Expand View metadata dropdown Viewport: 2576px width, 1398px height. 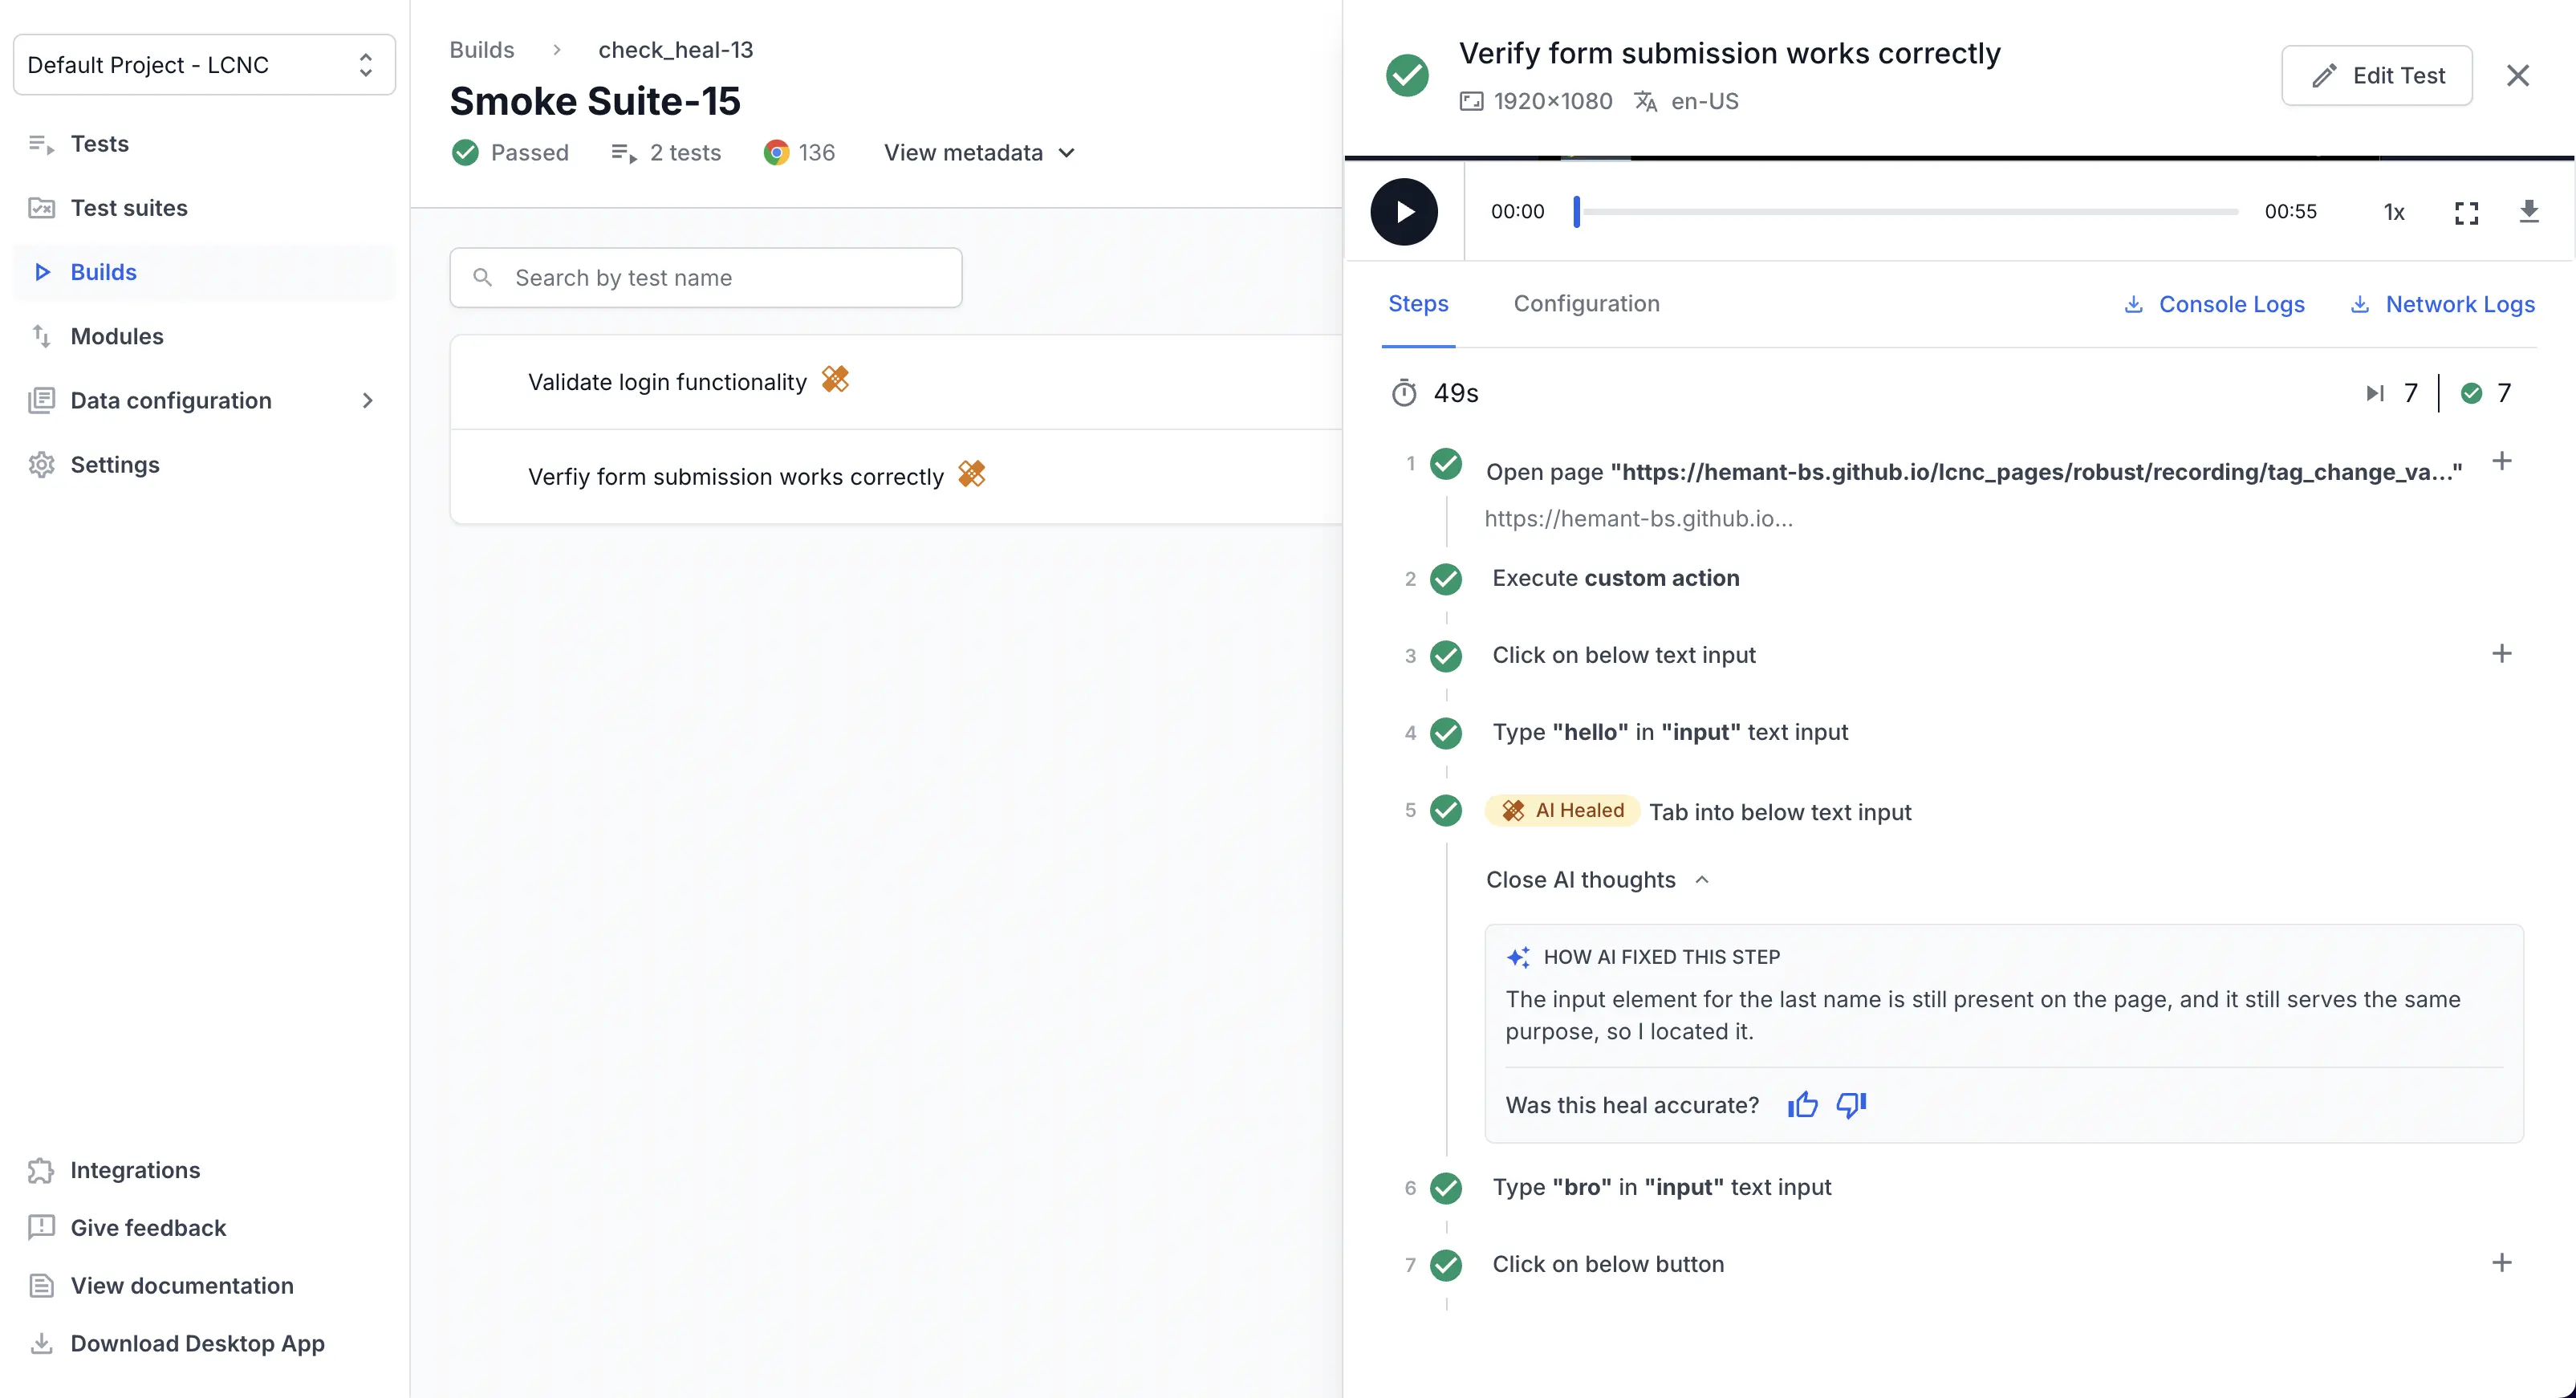979,153
